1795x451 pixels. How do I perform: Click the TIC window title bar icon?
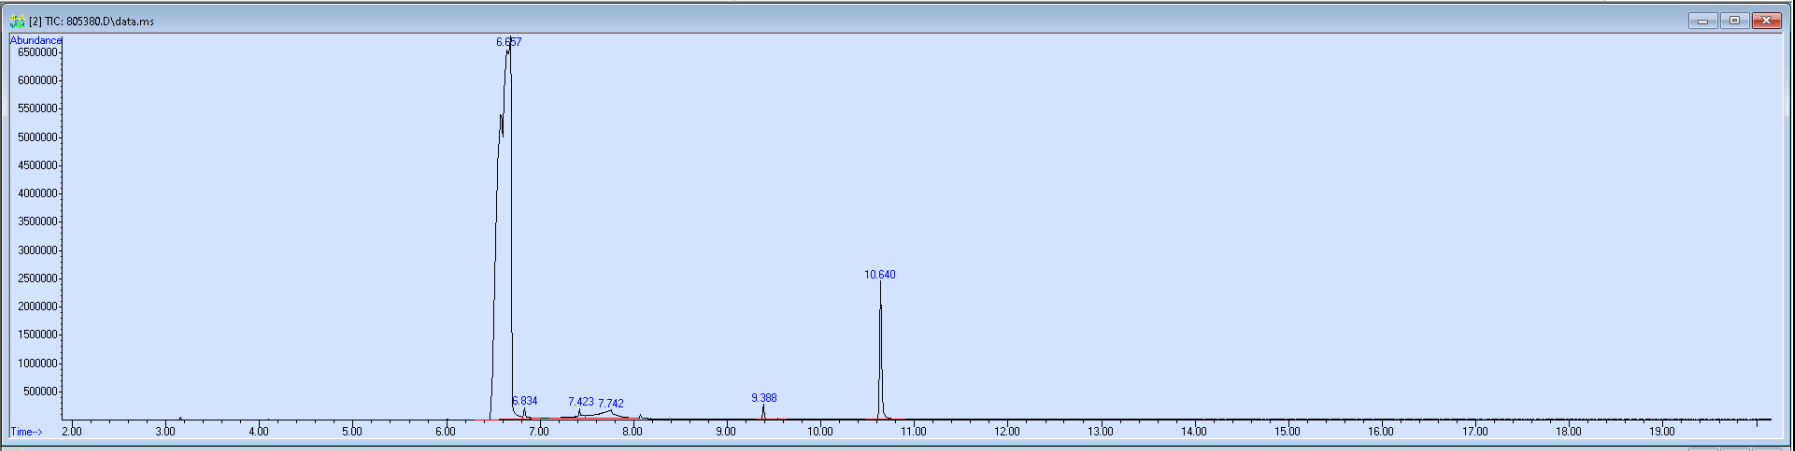click(x=17, y=21)
